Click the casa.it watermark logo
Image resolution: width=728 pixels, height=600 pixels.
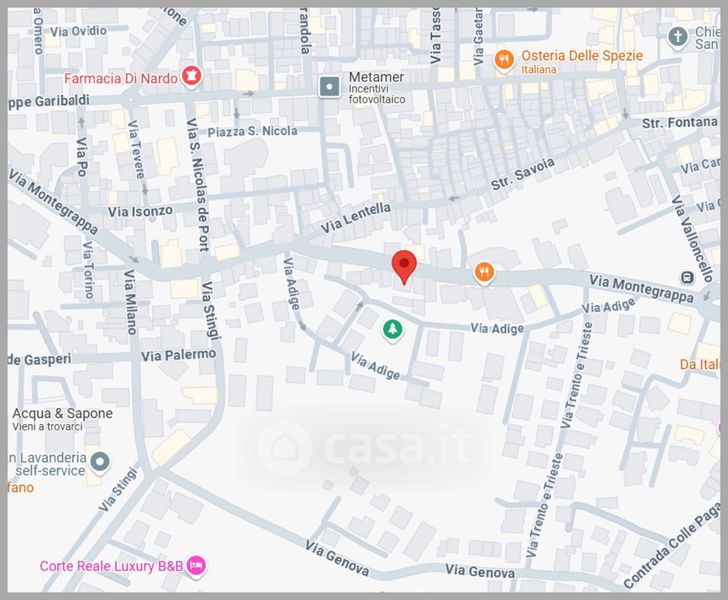364,447
